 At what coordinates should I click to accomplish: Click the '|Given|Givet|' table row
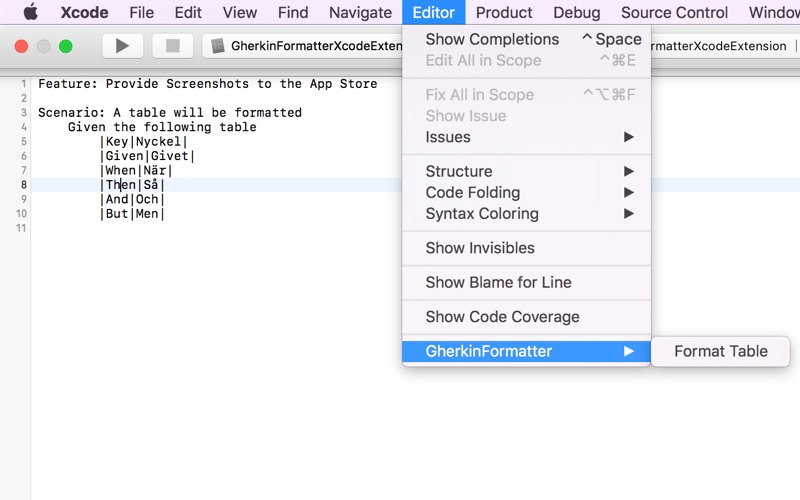pyautogui.click(x=147, y=156)
